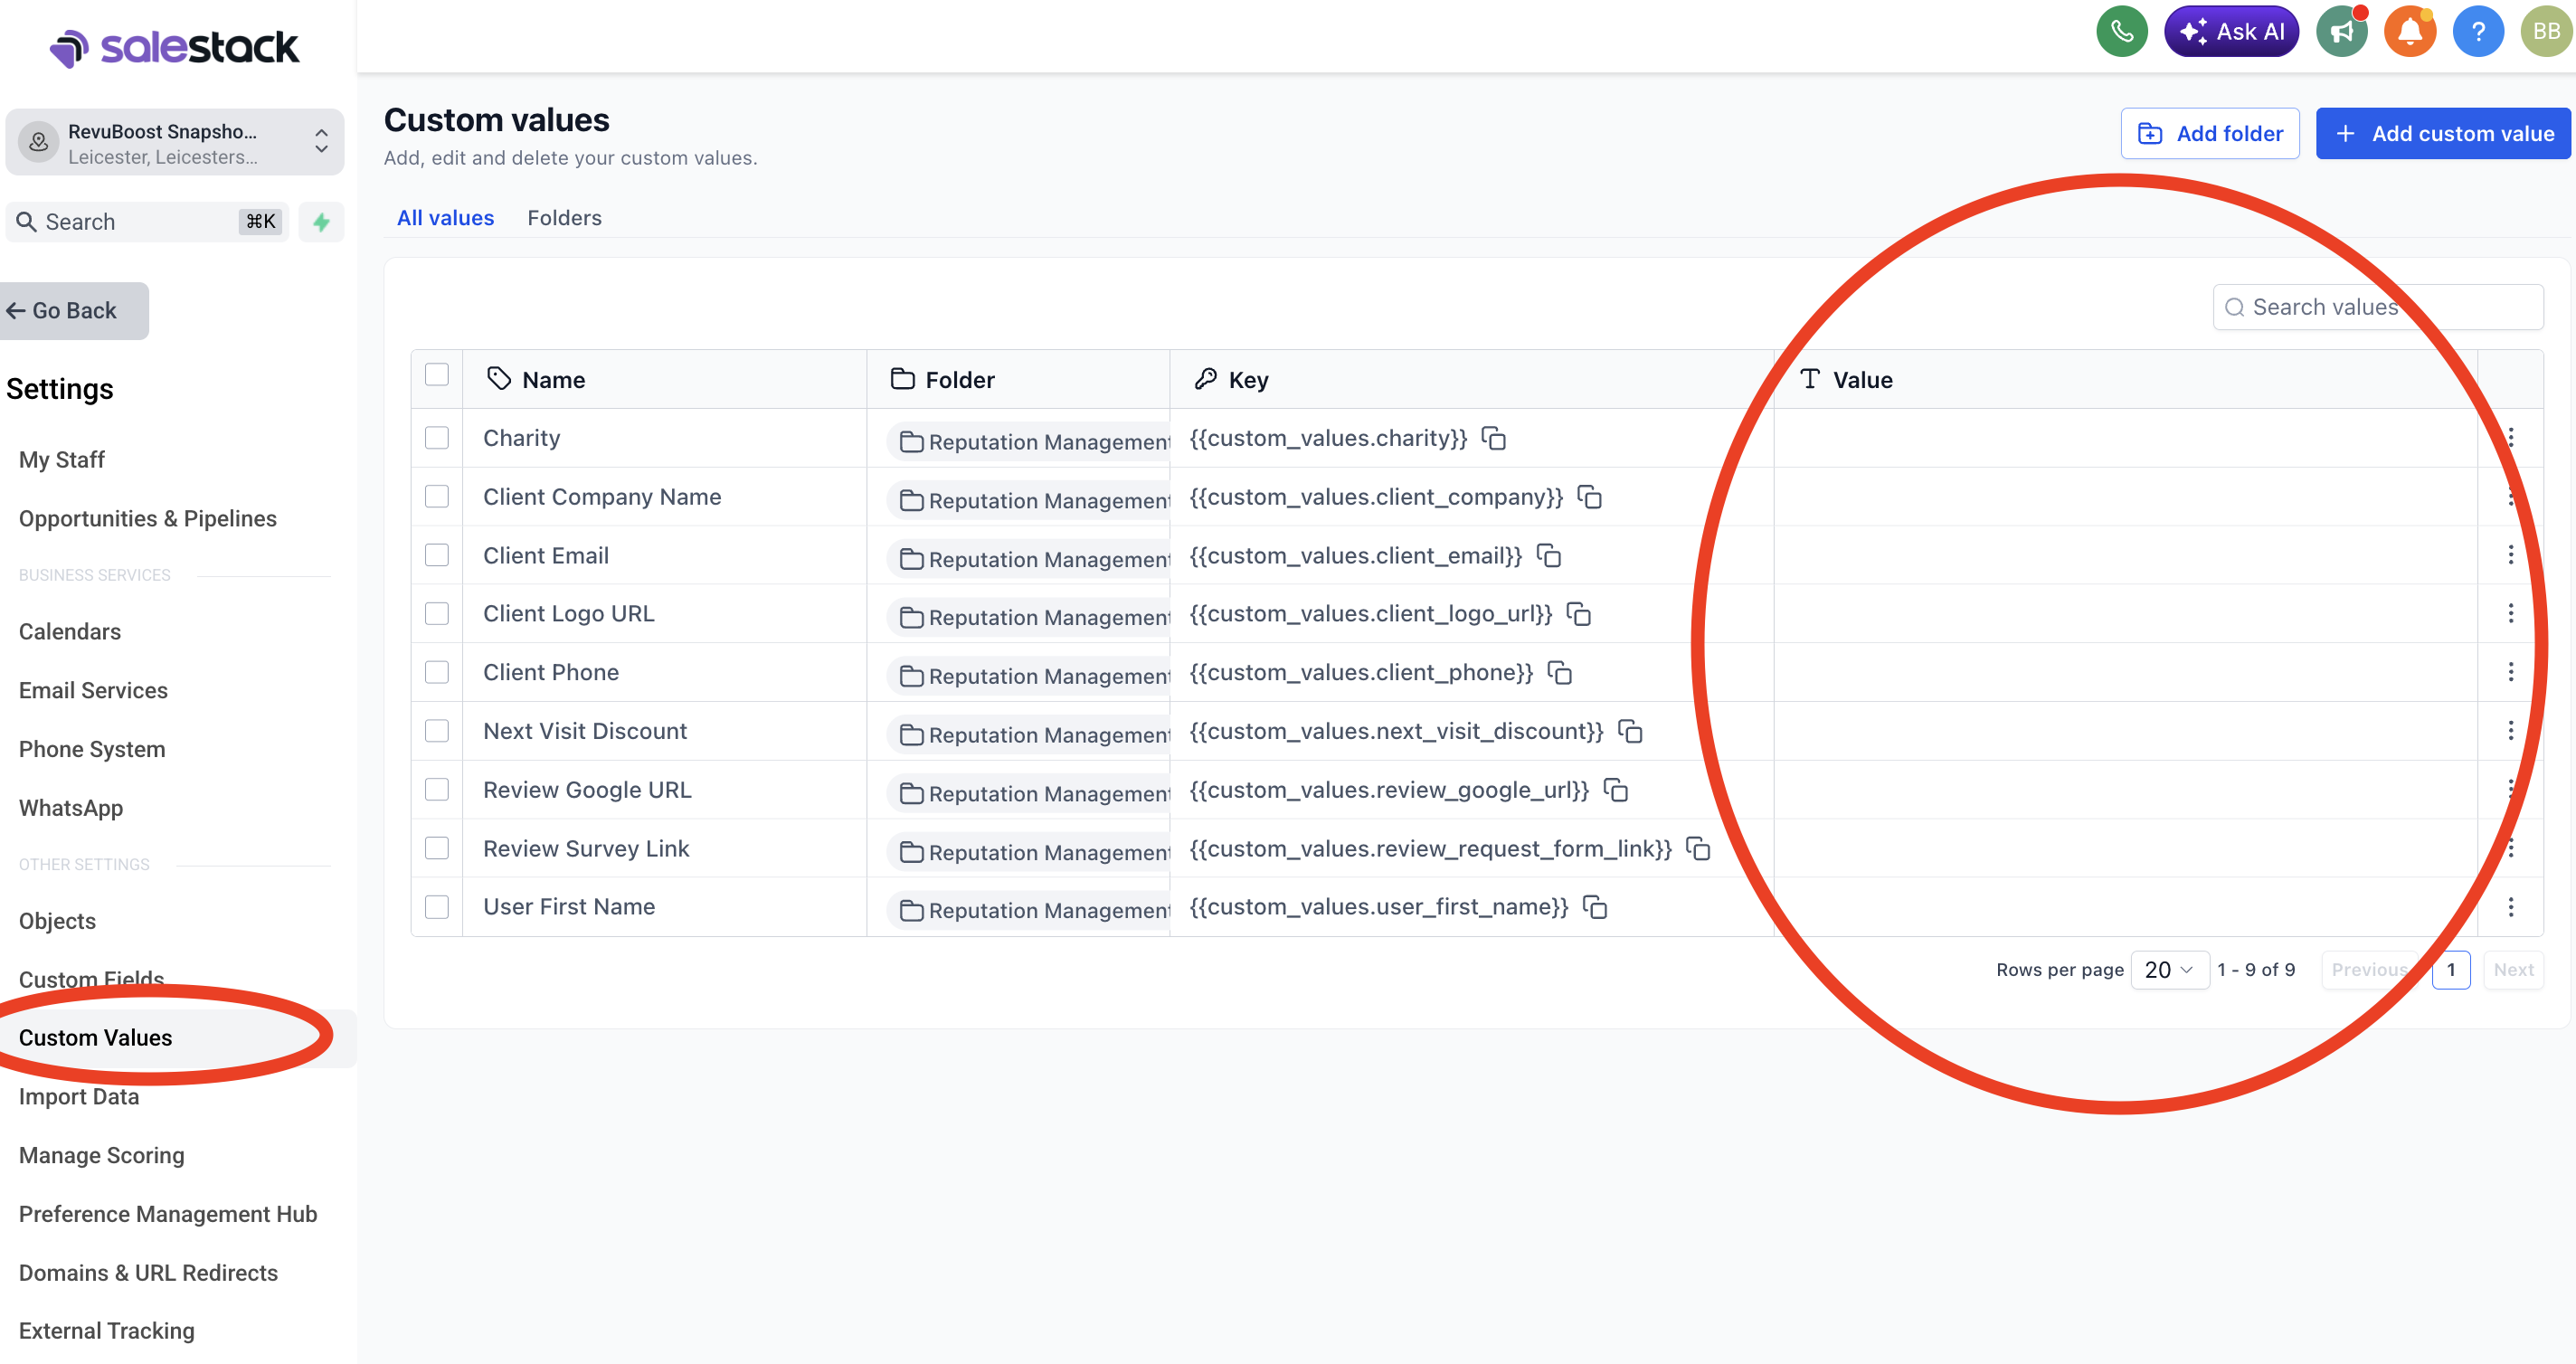Screen dimensions: 2576x1364
Task: Switch to the Folders tab
Action: [x=564, y=218]
